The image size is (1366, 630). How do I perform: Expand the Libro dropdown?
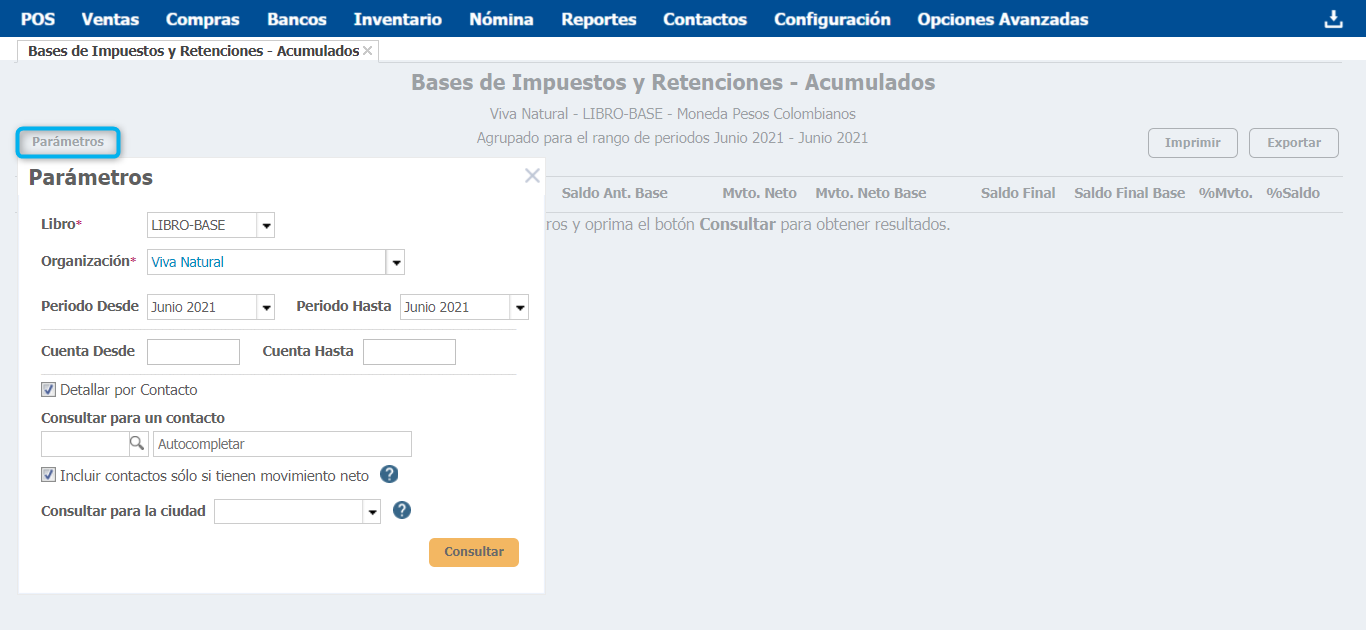pos(266,225)
